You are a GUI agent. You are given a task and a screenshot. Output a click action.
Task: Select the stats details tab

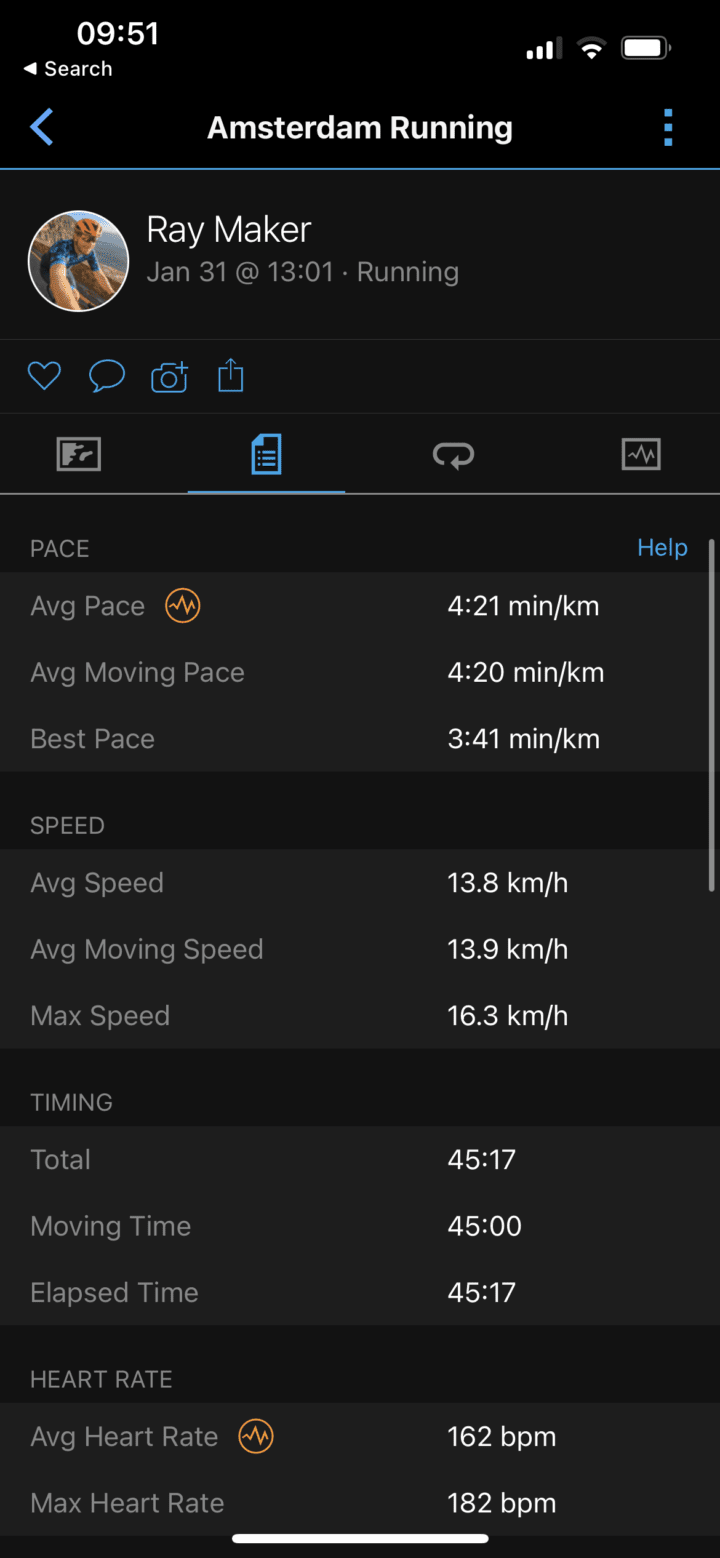tap(266, 455)
